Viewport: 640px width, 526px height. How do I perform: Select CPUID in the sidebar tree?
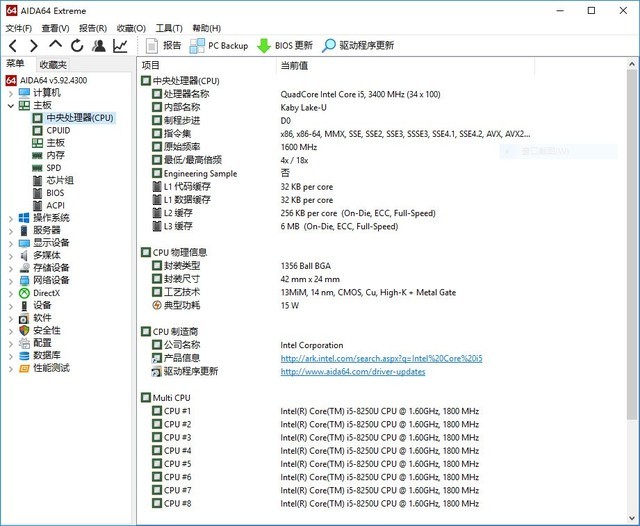58,130
